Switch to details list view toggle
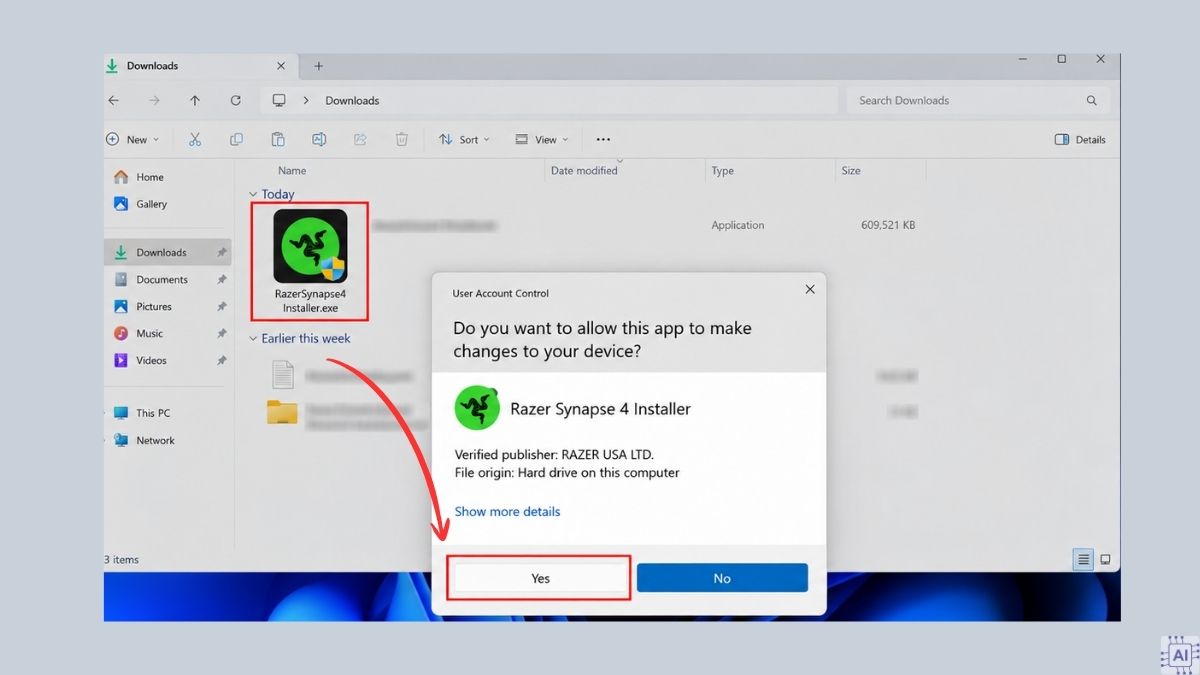Viewport: 1200px width, 675px height. tap(1084, 560)
